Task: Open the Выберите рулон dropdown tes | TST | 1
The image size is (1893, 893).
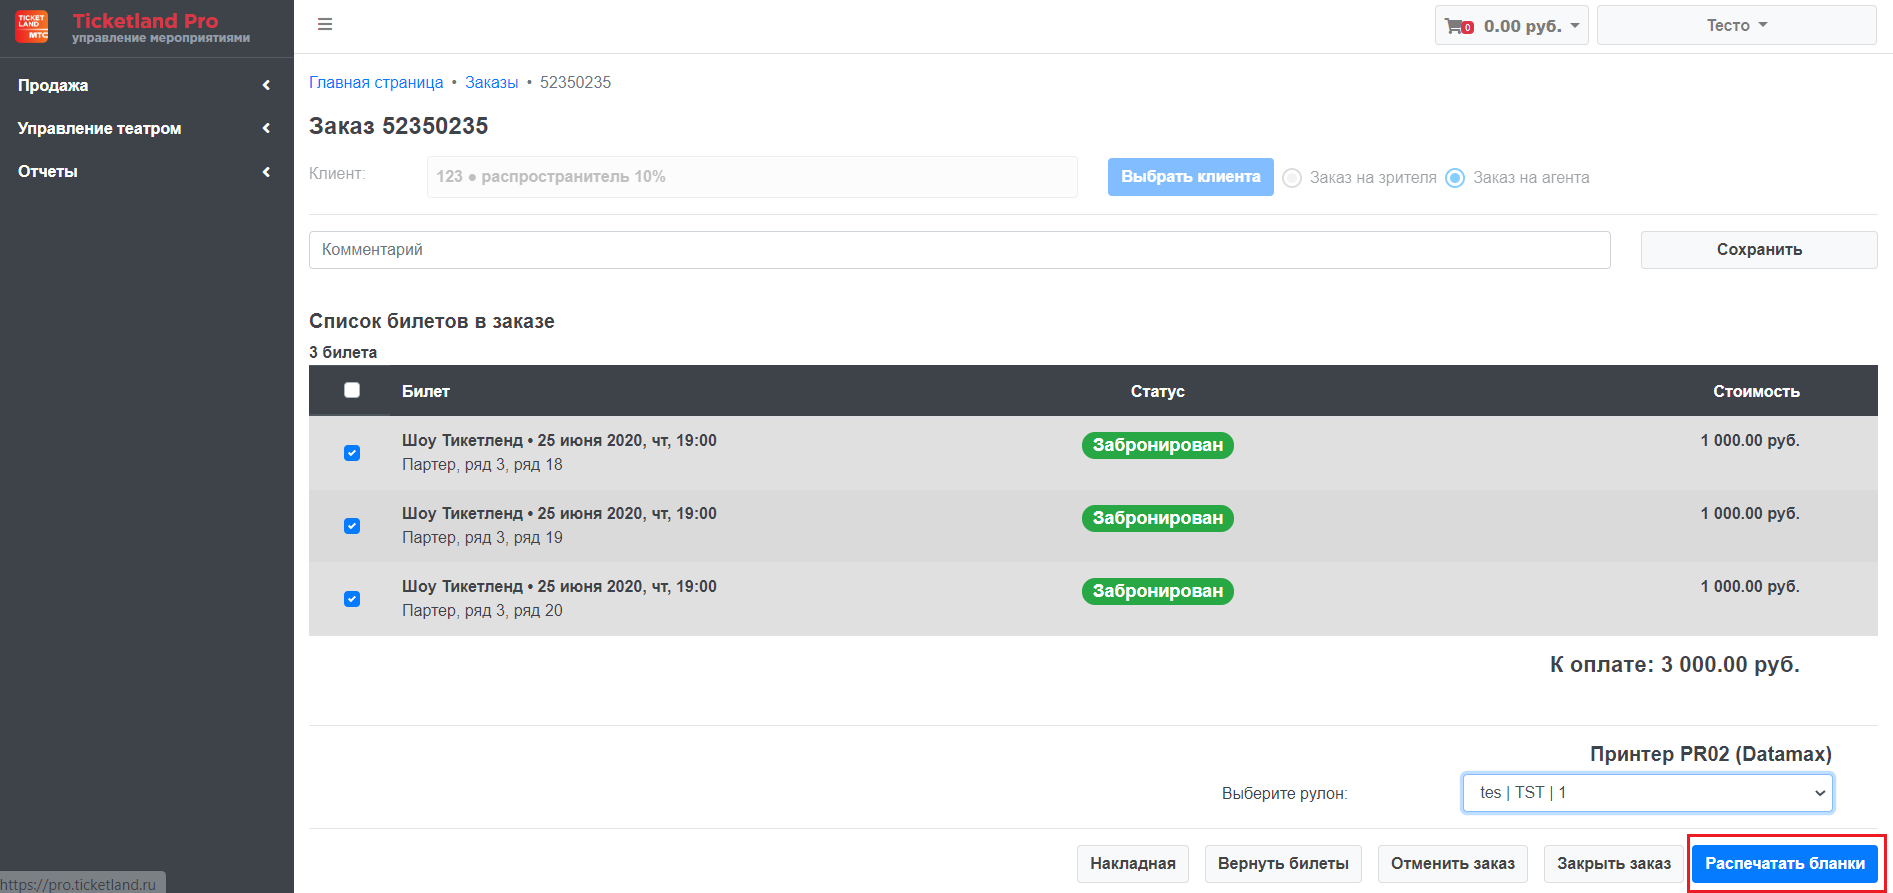Action: (1647, 793)
